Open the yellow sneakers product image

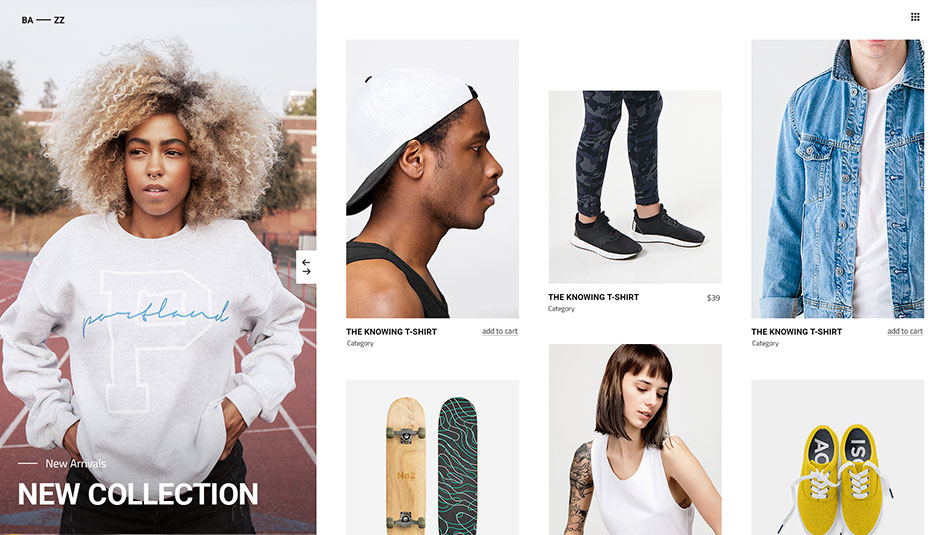click(838, 457)
